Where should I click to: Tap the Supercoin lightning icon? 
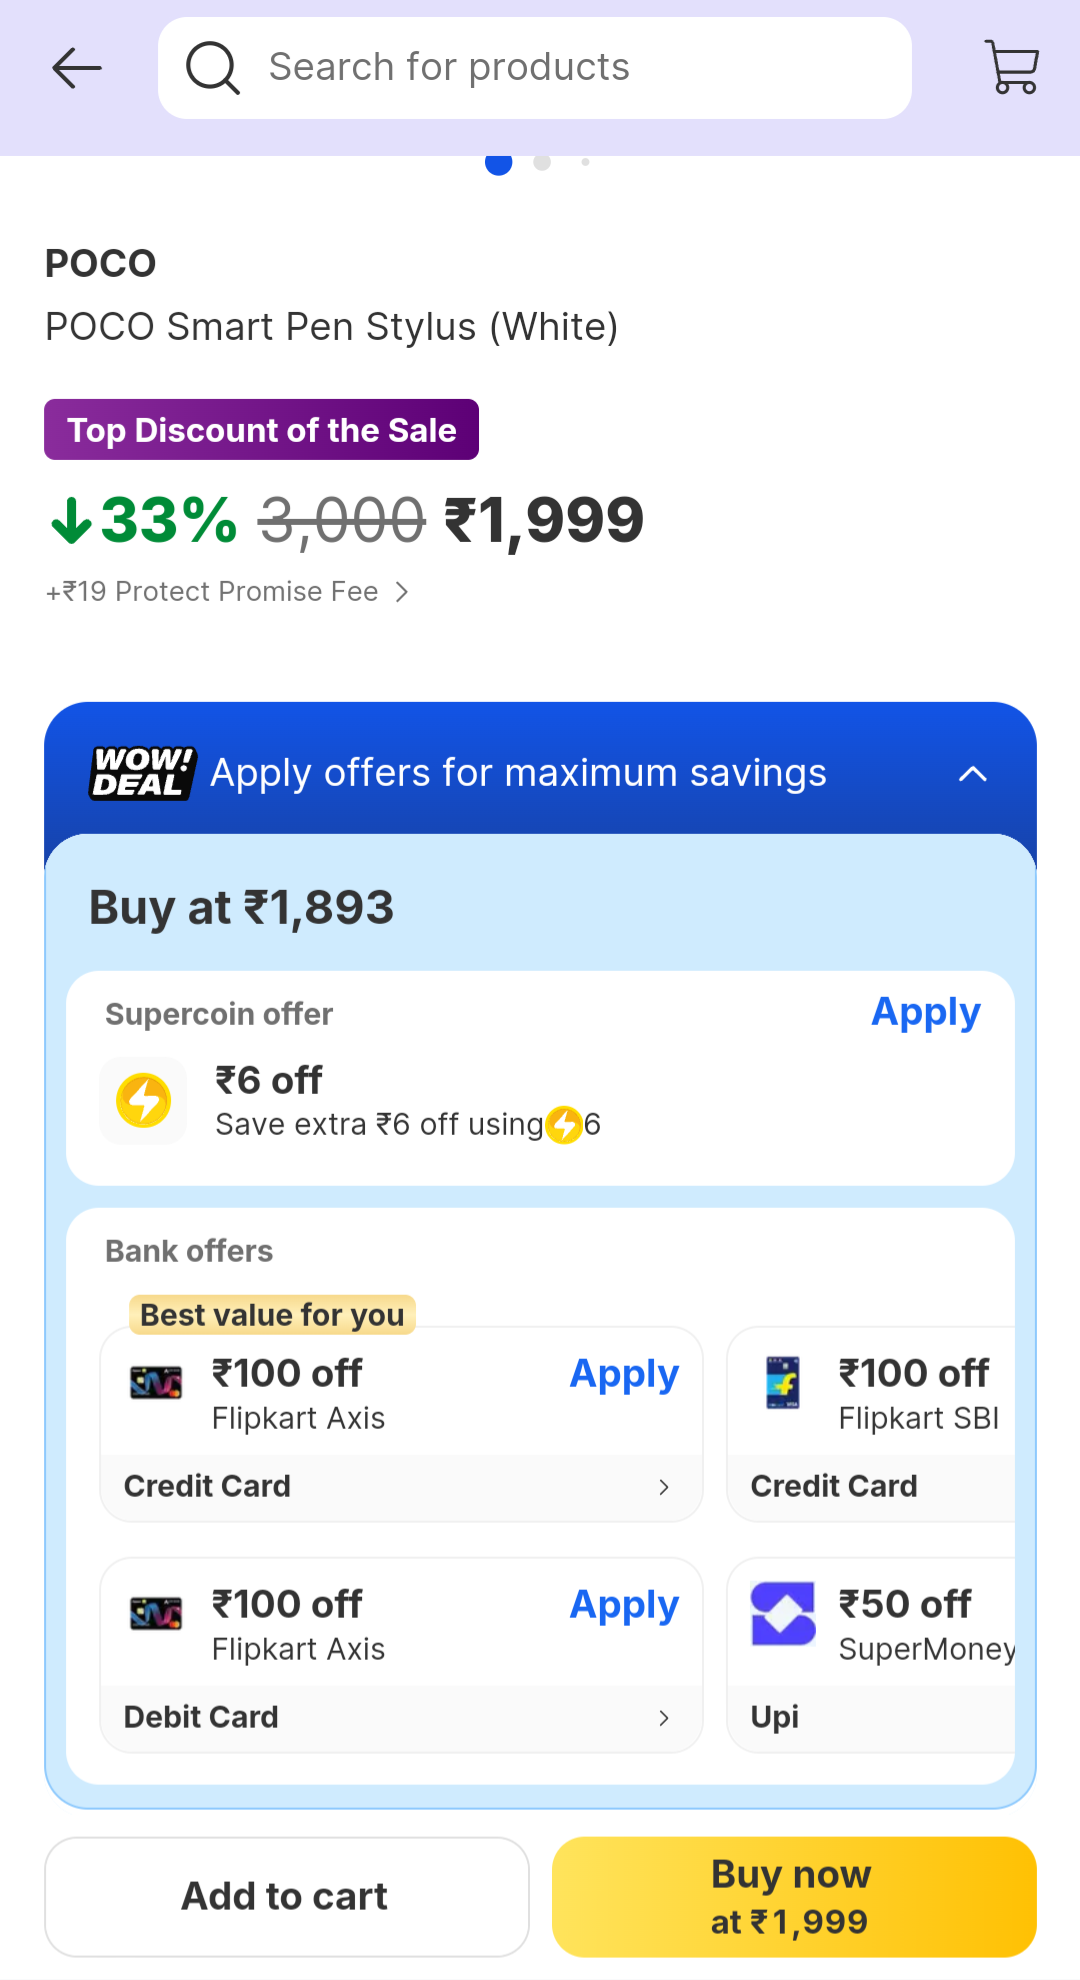click(144, 1100)
